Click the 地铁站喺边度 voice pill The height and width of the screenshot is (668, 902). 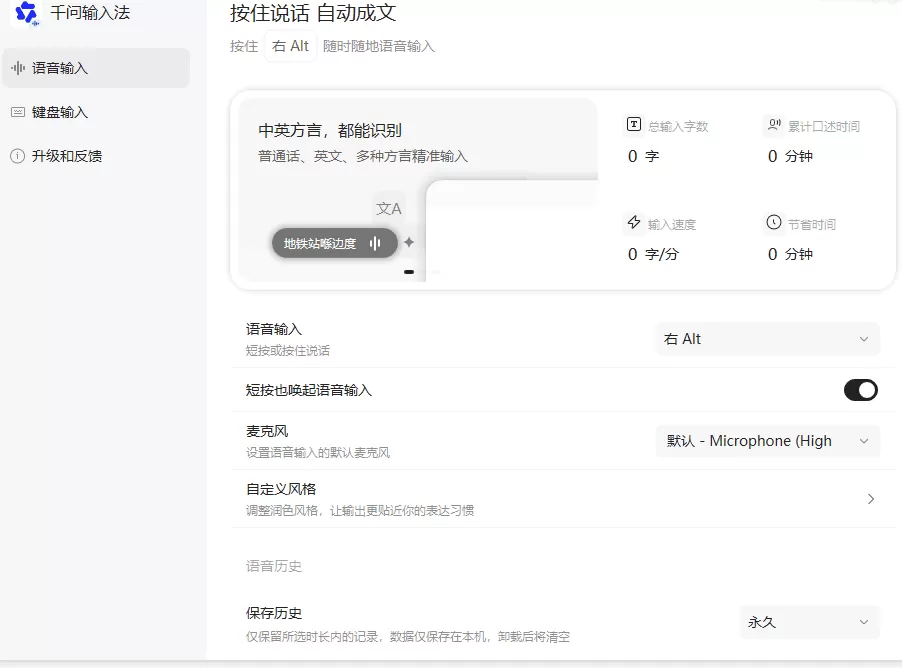(x=334, y=243)
